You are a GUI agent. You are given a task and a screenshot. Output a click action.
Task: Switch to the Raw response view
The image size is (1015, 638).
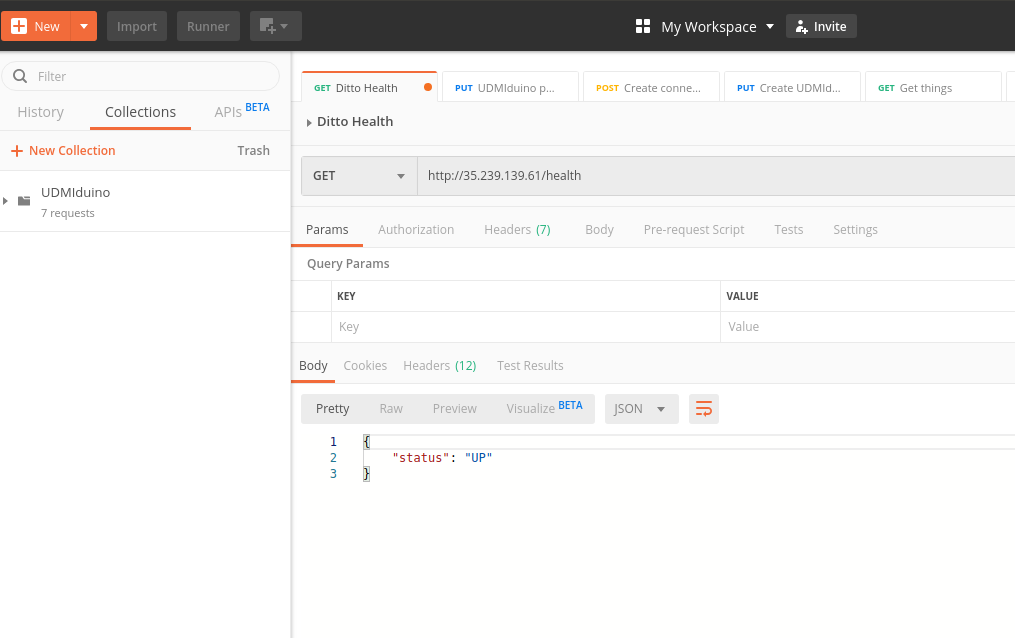coord(391,409)
